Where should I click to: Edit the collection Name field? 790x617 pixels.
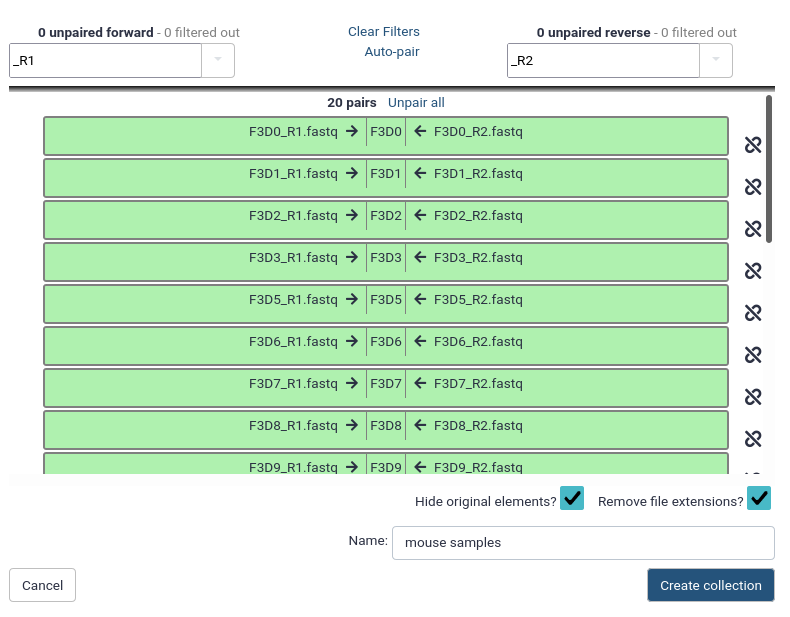click(583, 543)
